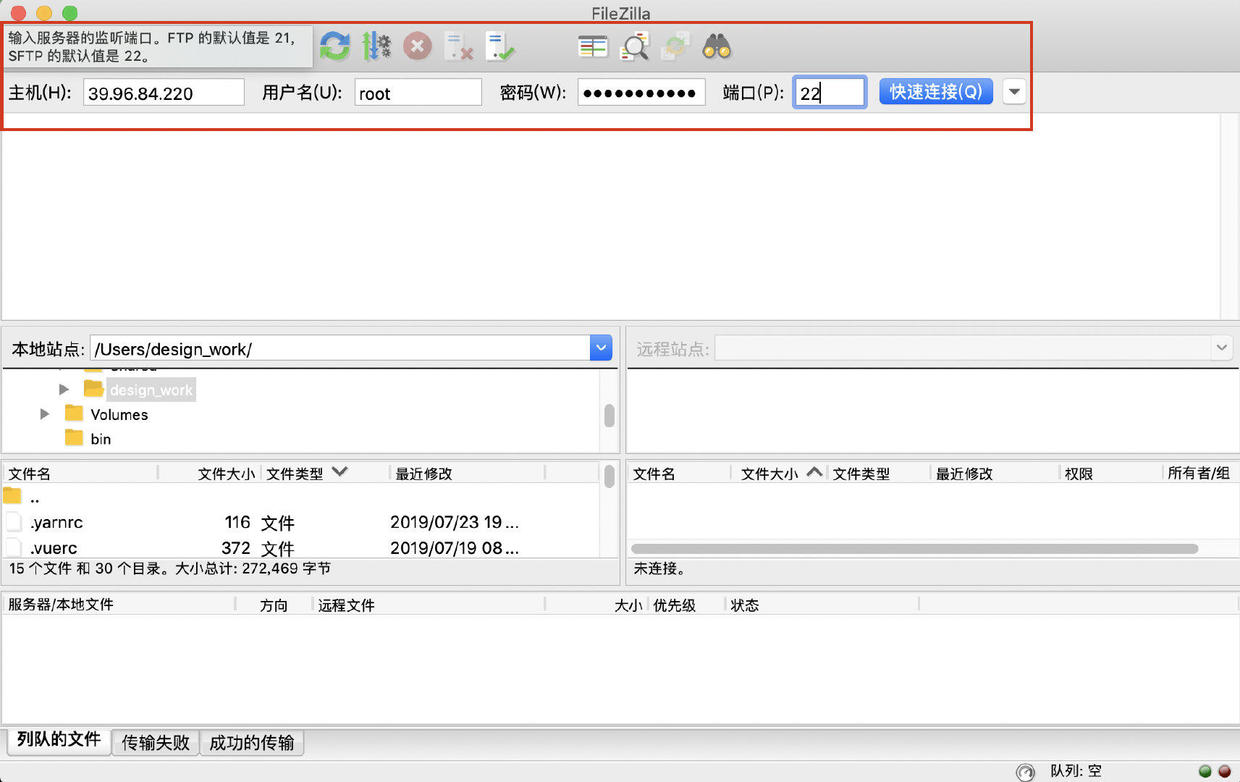Select the '..' parent directory row

(300, 496)
